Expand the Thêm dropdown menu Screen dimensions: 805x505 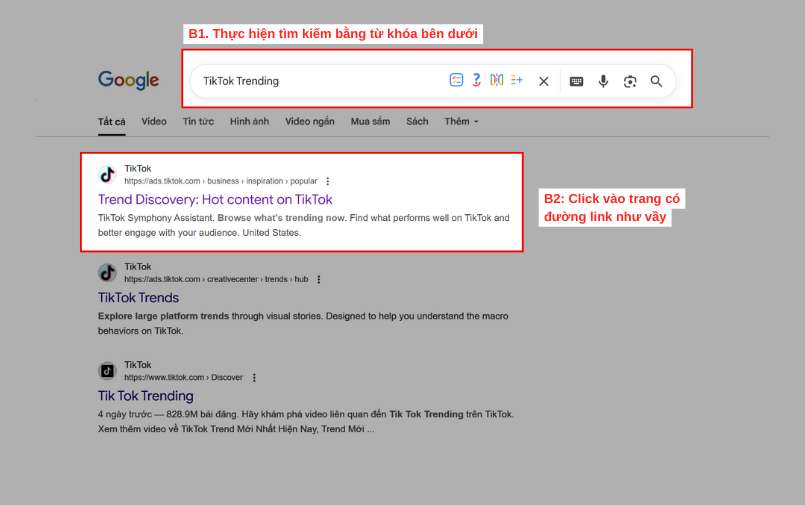(x=461, y=122)
